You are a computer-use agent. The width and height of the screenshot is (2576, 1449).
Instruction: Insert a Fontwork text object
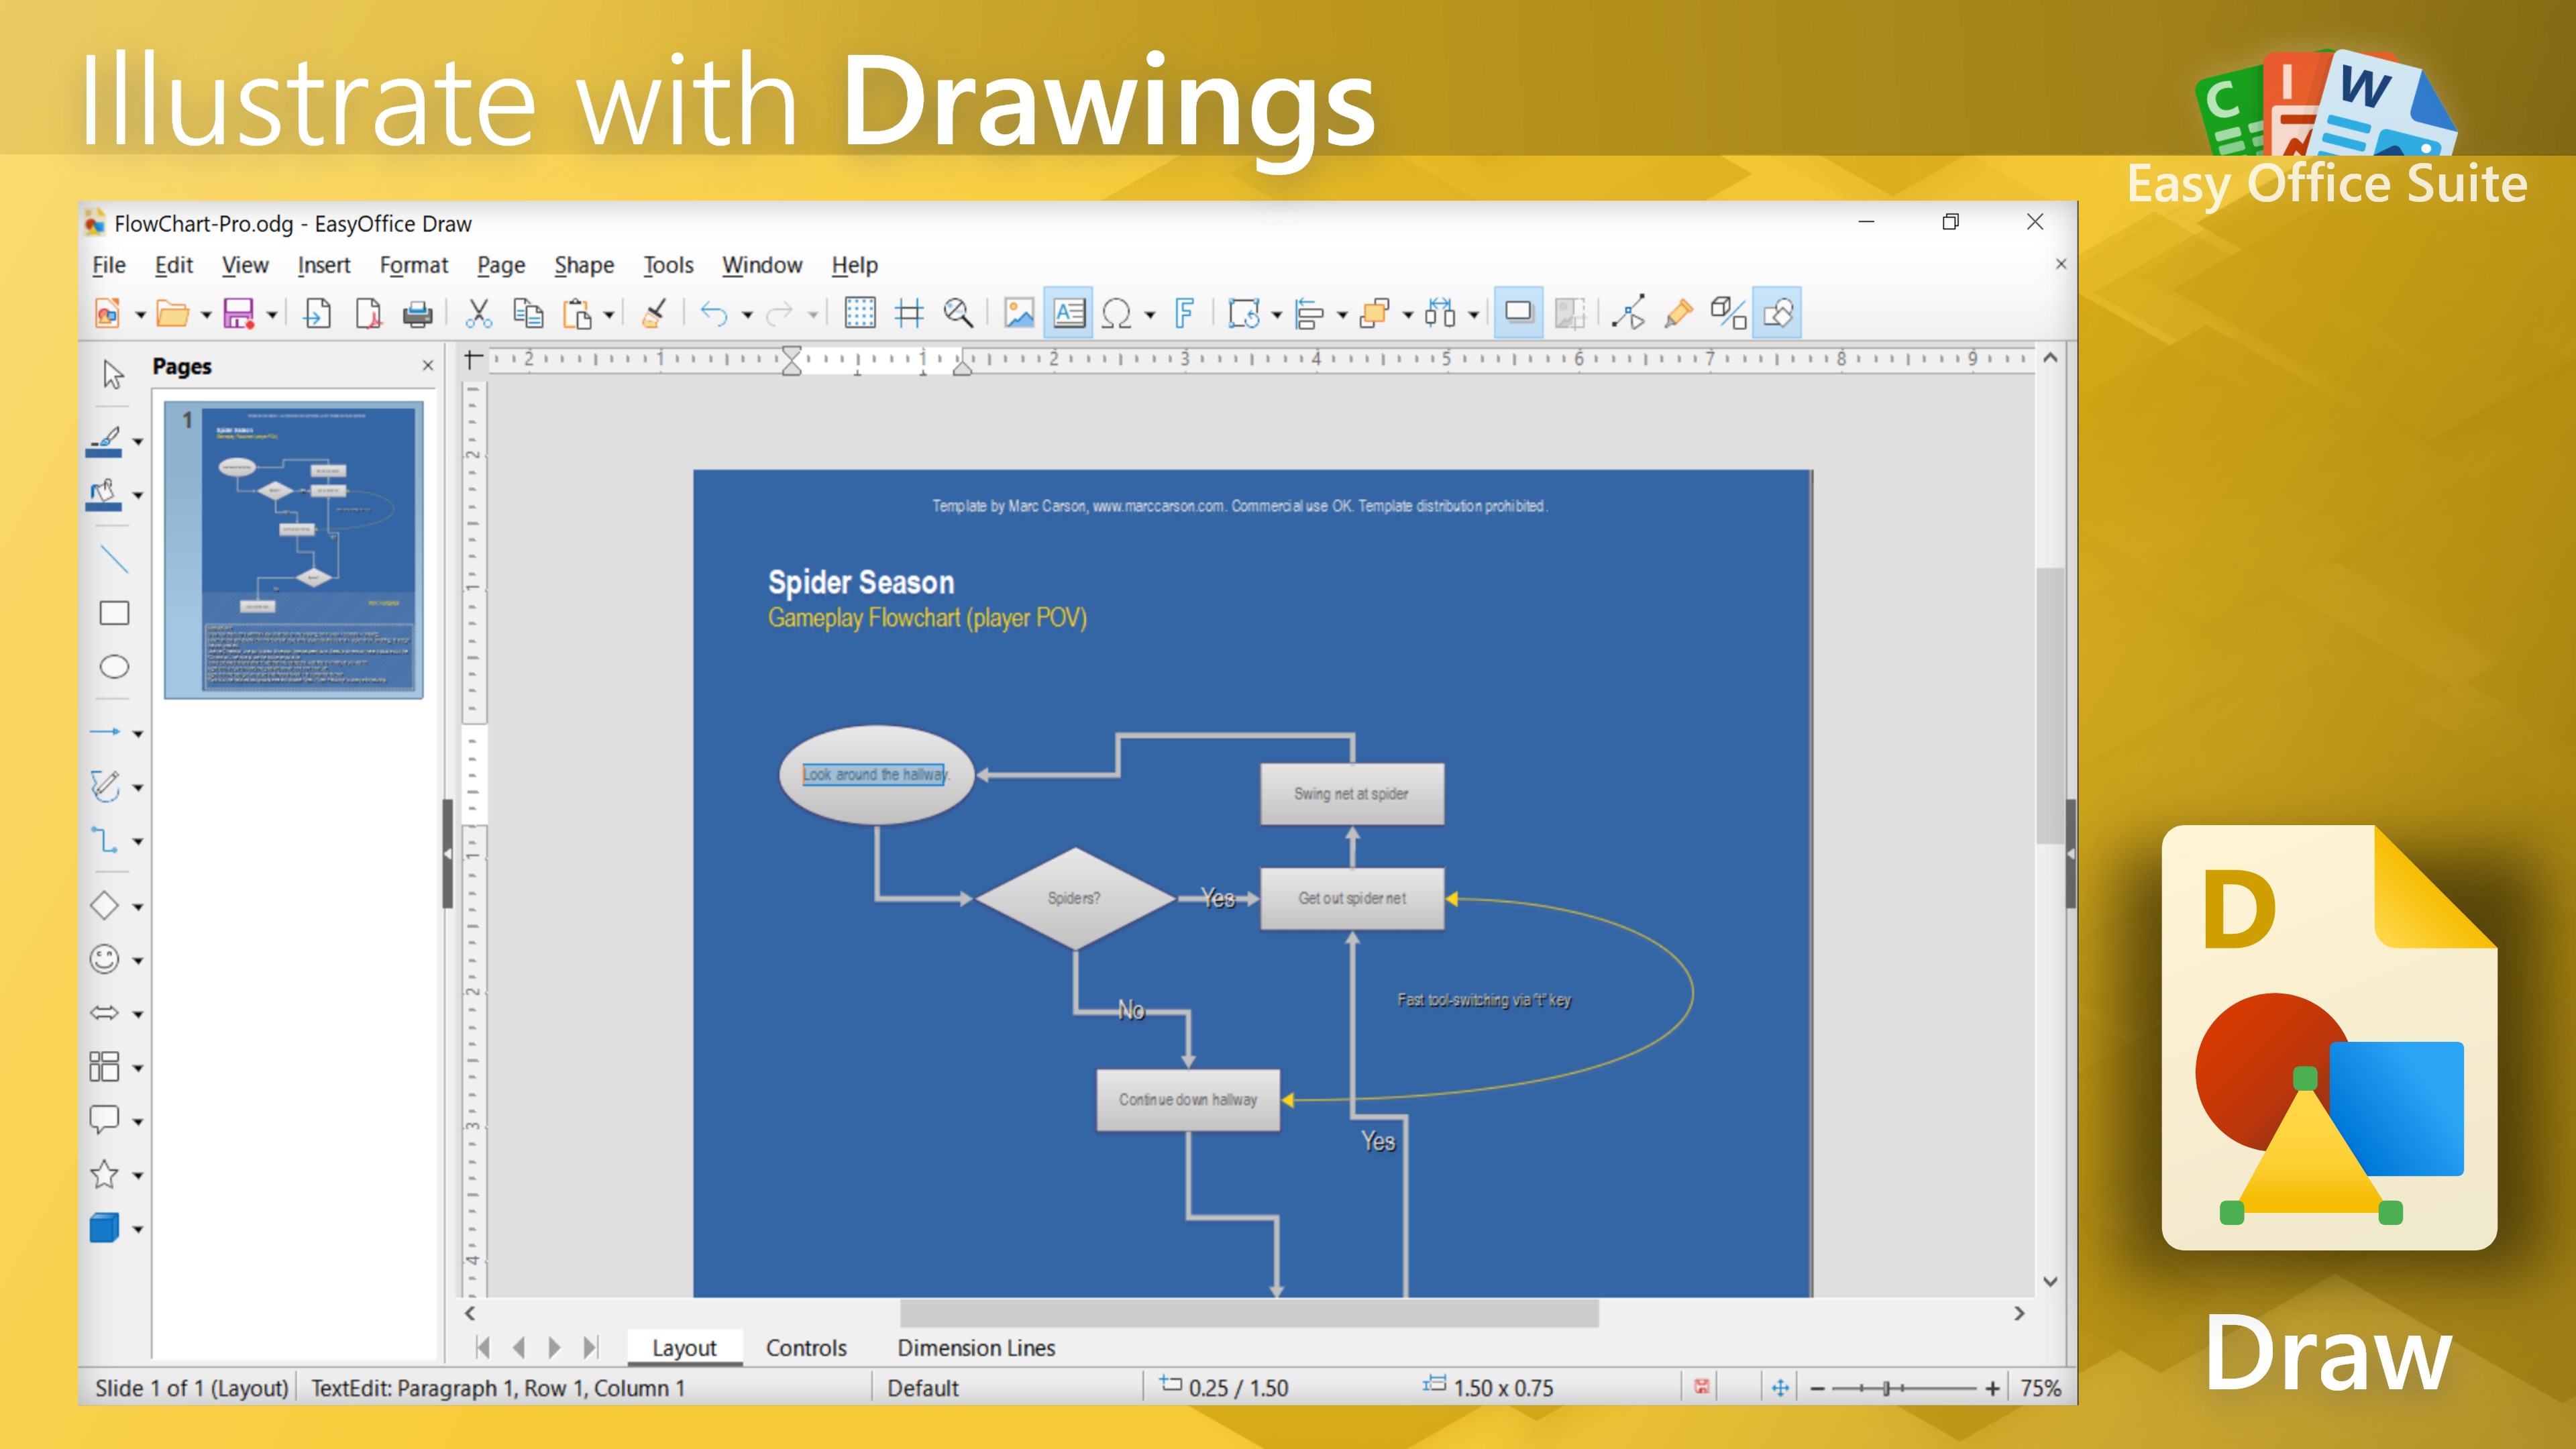pos(1184,313)
